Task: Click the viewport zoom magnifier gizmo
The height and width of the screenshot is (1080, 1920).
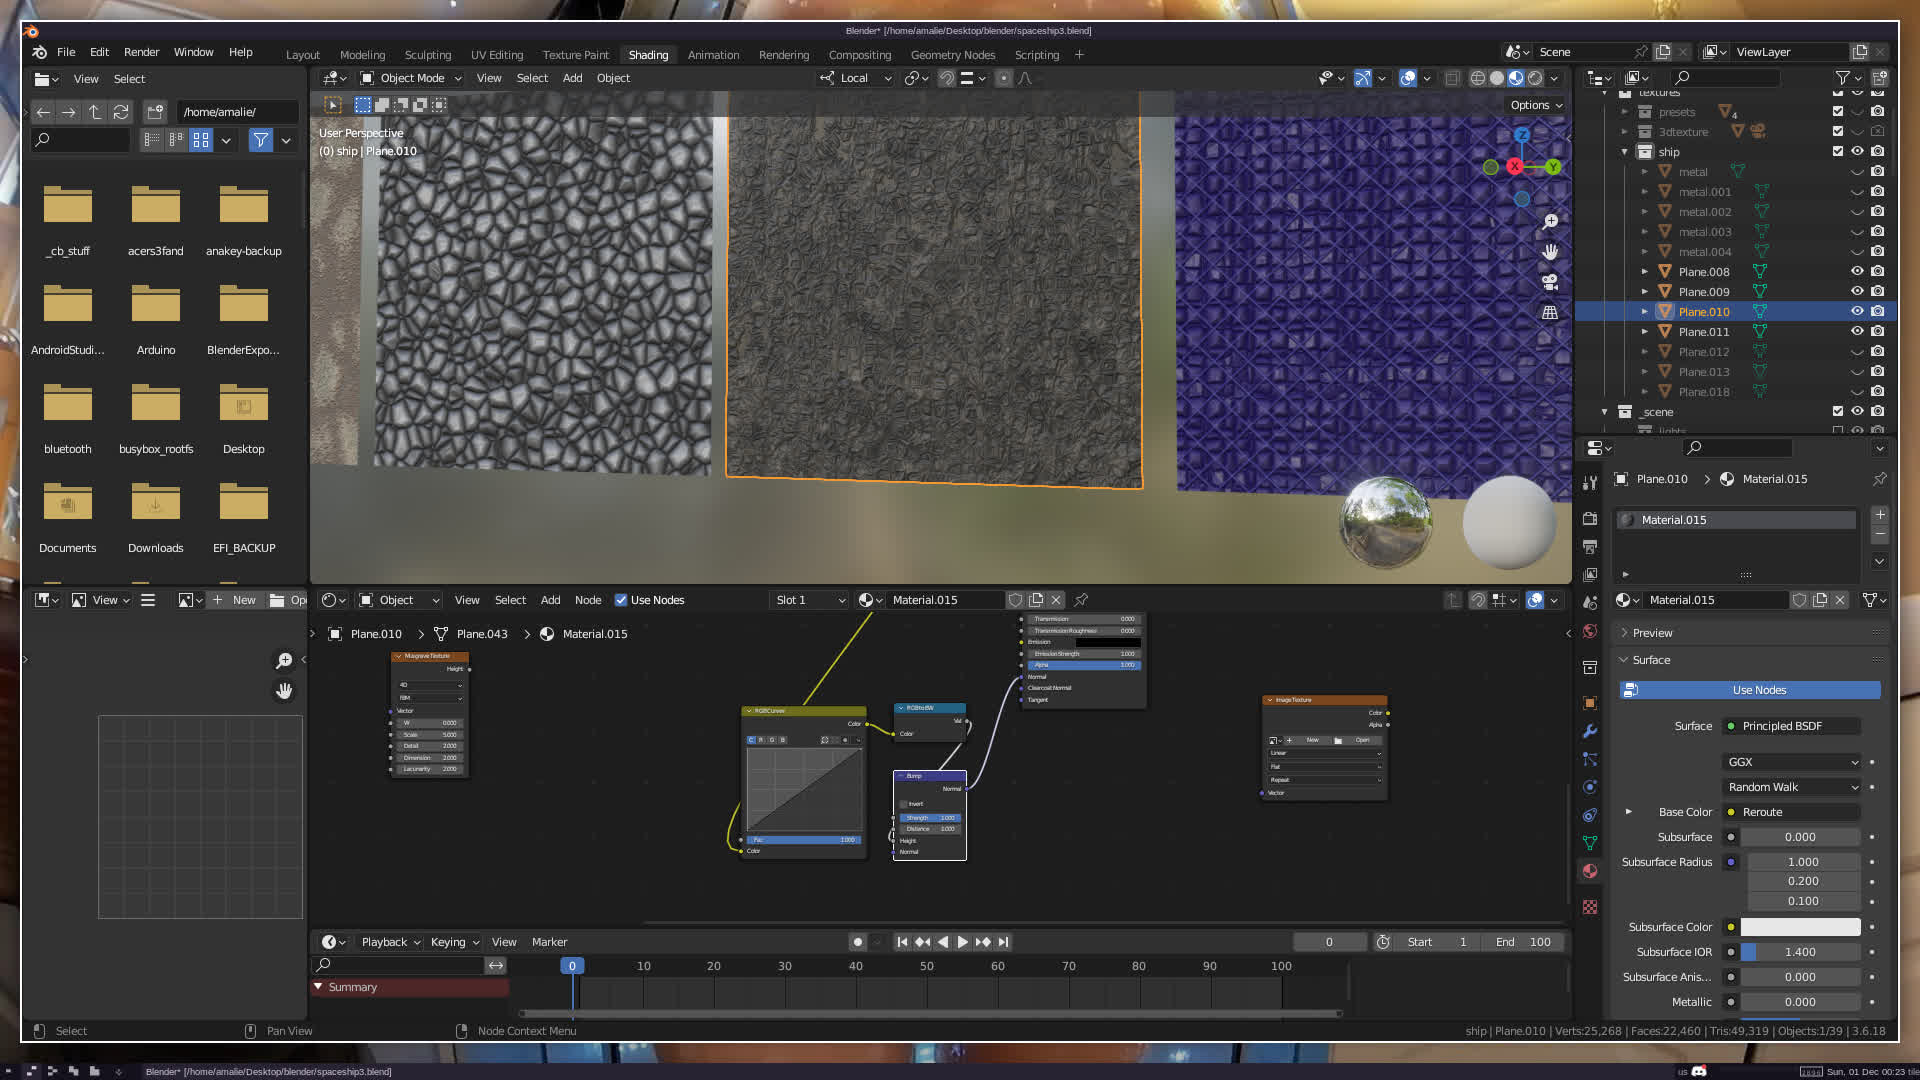Action: [1550, 221]
